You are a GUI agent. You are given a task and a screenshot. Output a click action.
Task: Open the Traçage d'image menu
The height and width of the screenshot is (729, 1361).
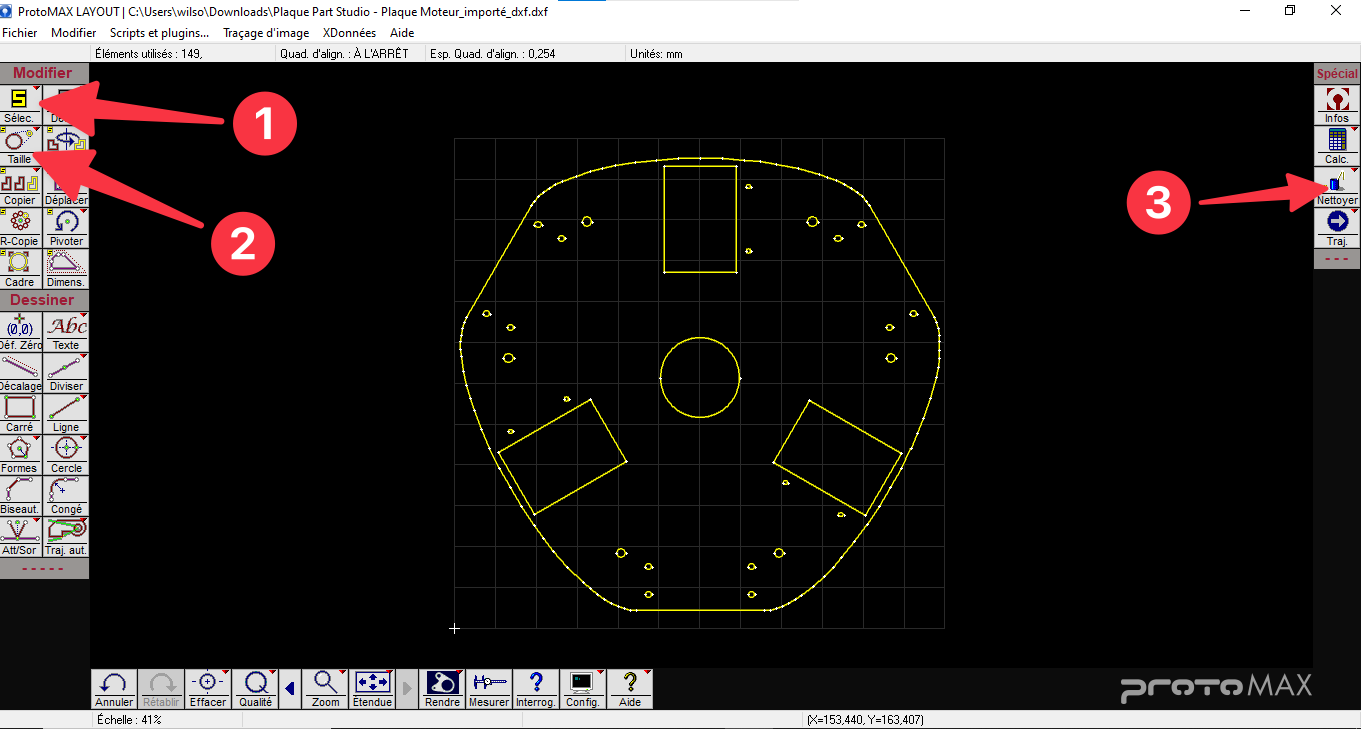pyautogui.click(x=266, y=33)
